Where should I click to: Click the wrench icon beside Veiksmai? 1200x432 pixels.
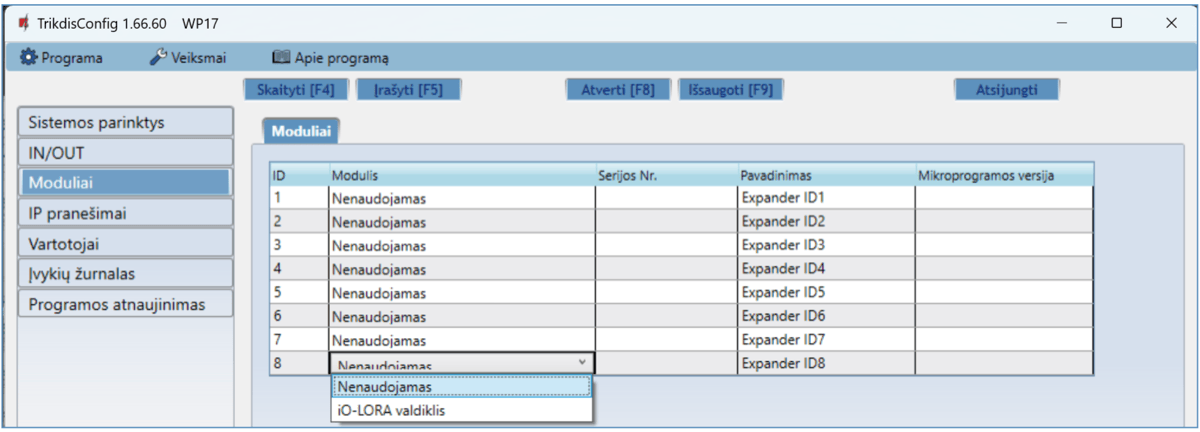[158, 58]
